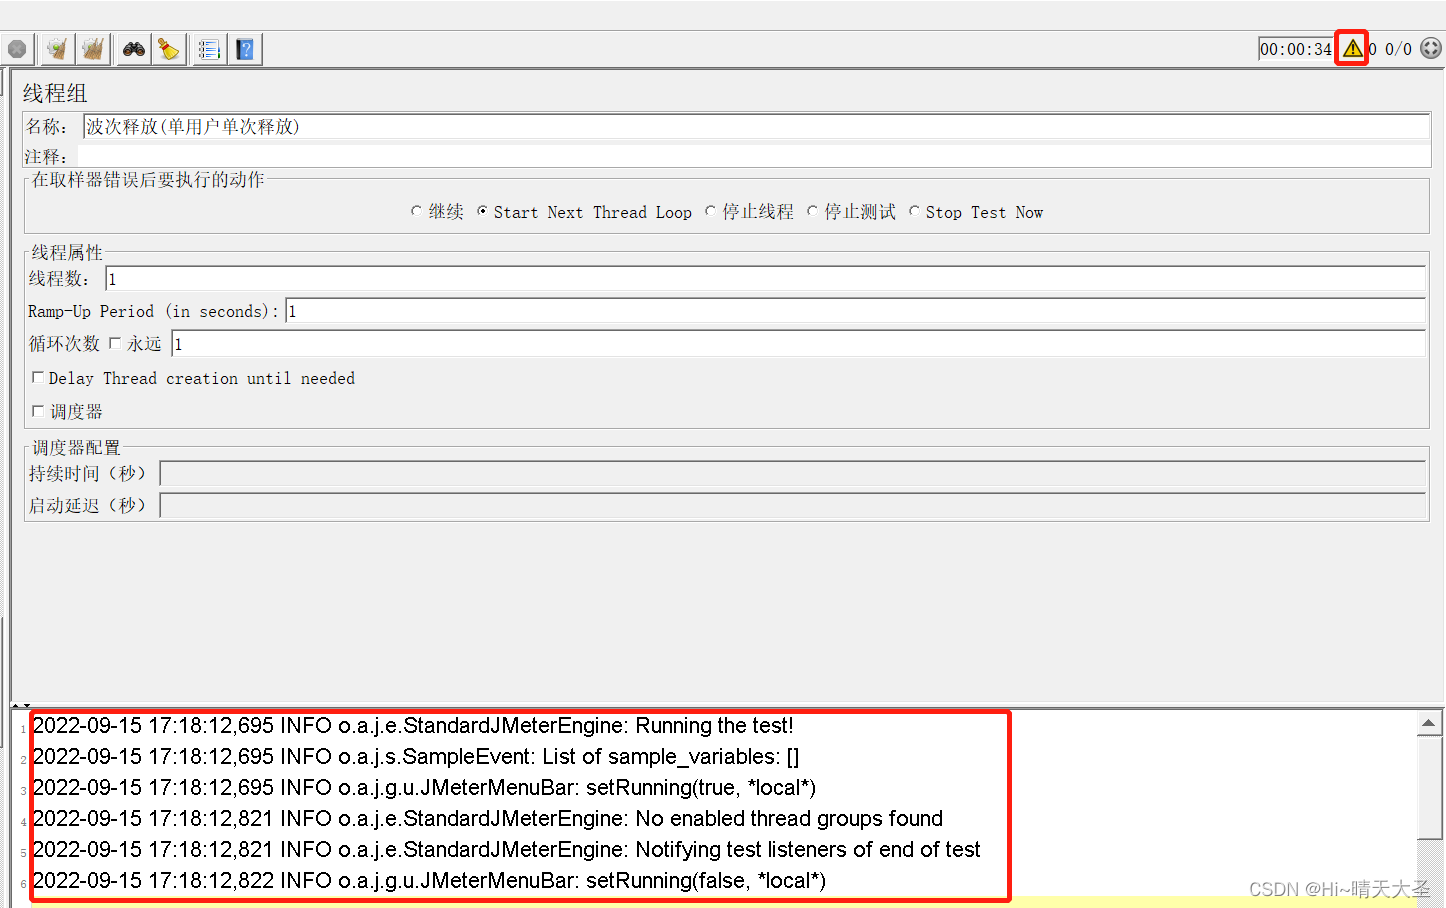Click the log panel vertical scrollbar thumb
1446x908 pixels.
point(1429,788)
